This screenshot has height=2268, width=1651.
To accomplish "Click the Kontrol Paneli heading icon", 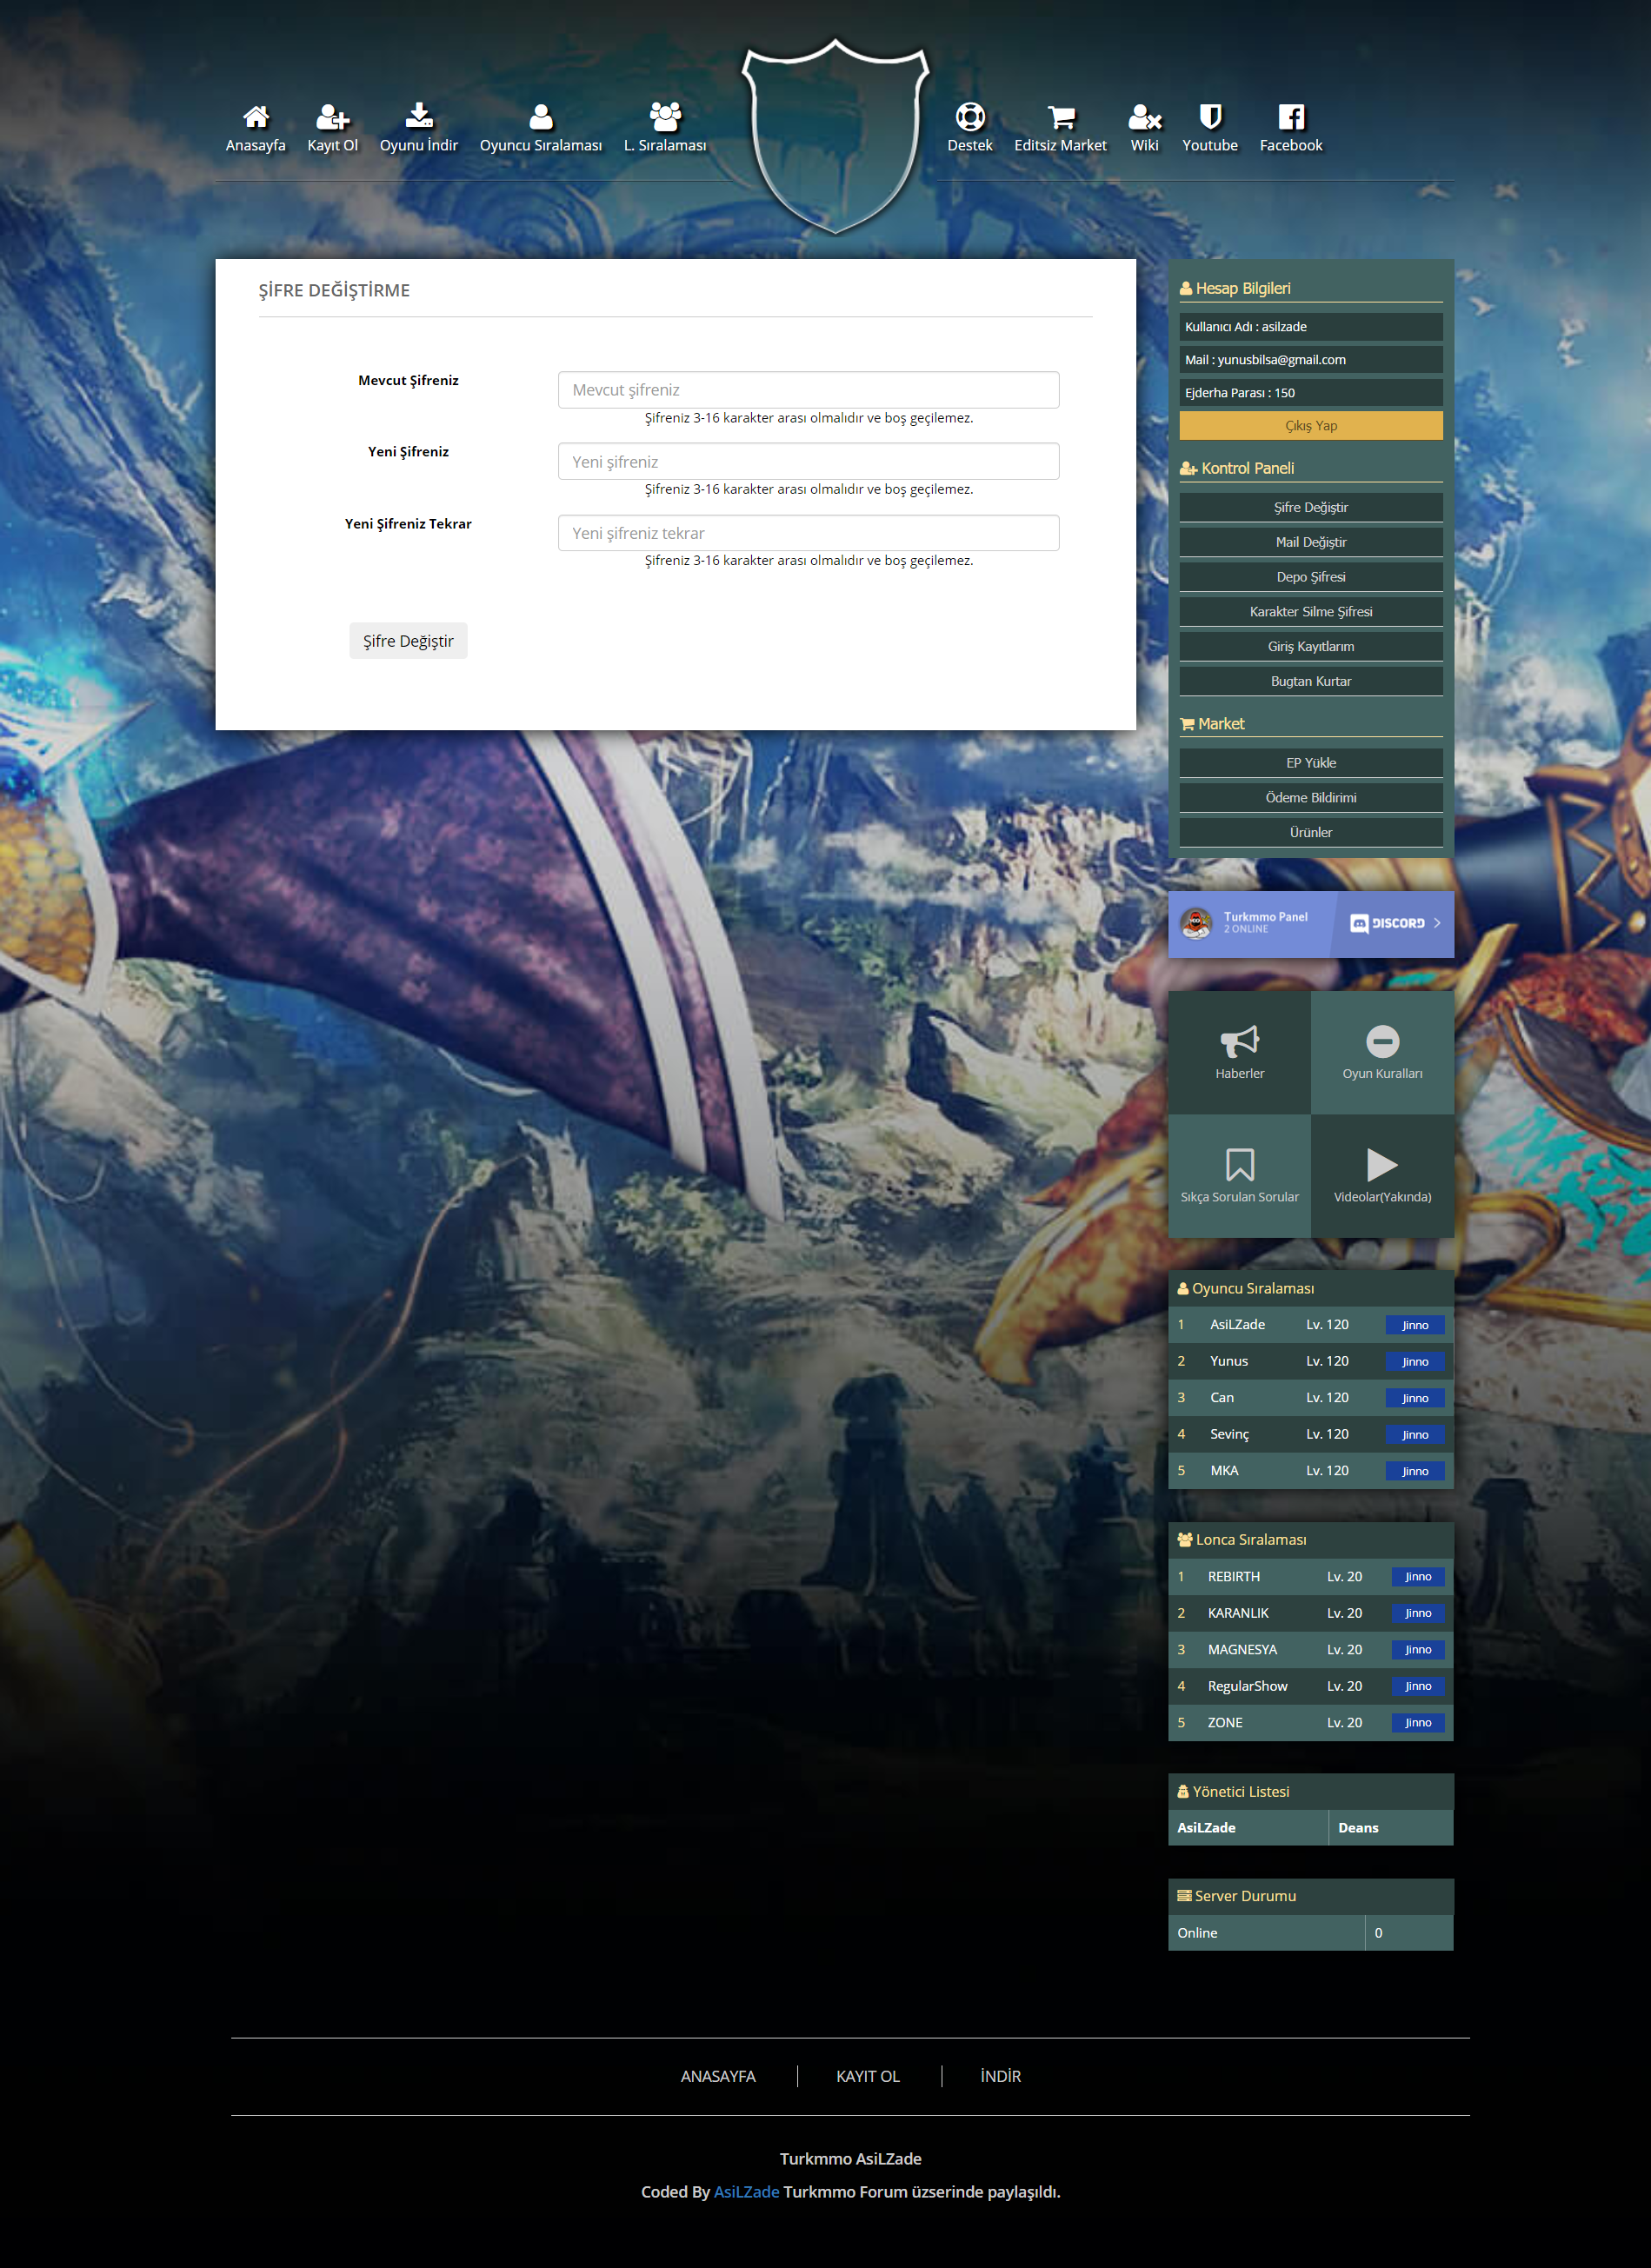I will coord(1188,468).
